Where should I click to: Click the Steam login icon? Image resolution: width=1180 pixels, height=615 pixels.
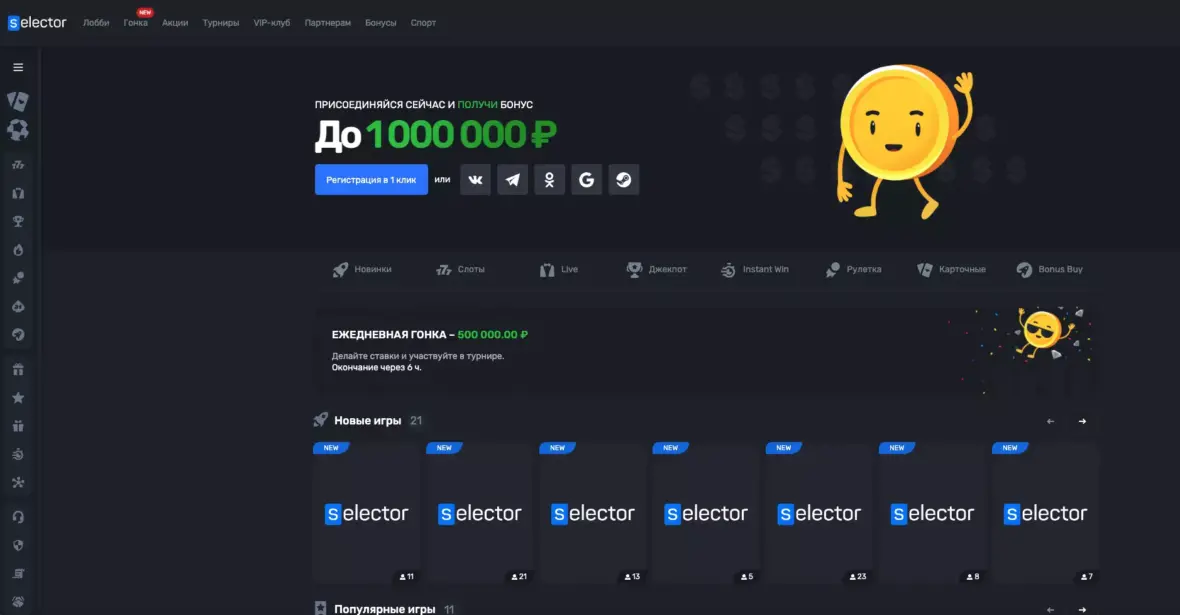623,180
